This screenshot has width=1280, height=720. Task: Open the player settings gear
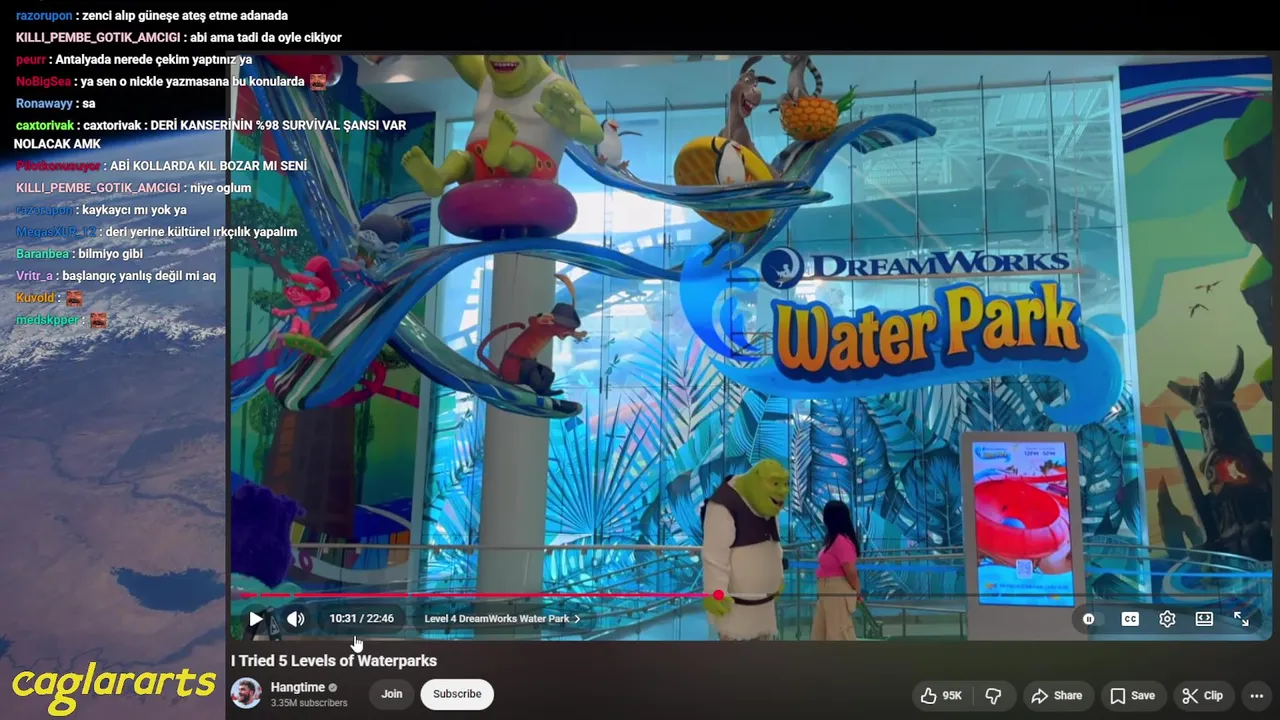(1167, 619)
